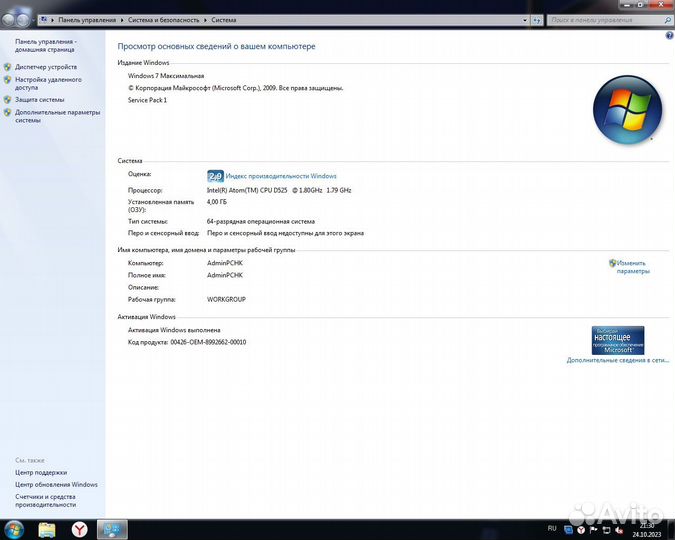Click Изменить параметры link

[x=632, y=267]
